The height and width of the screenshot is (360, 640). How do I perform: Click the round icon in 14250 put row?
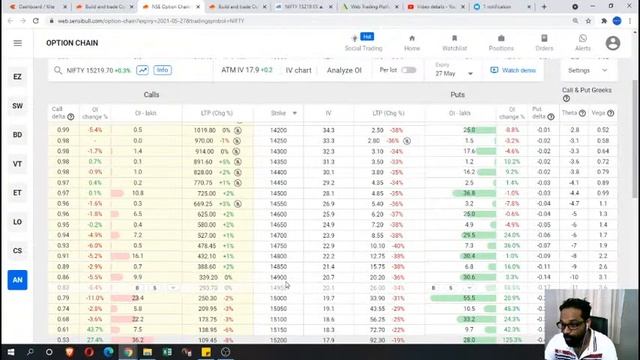(x=407, y=141)
